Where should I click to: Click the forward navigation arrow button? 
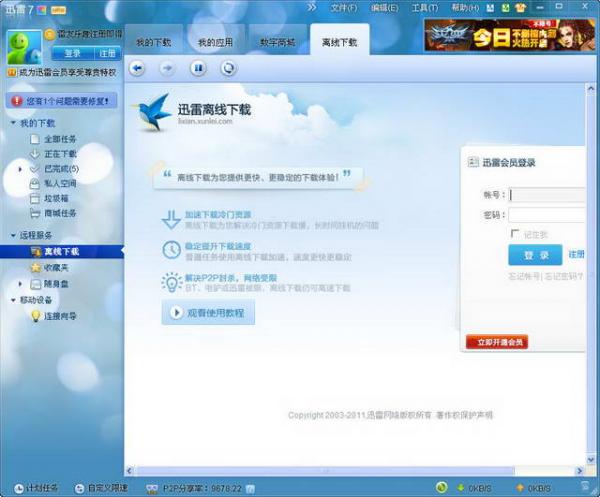click(167, 69)
